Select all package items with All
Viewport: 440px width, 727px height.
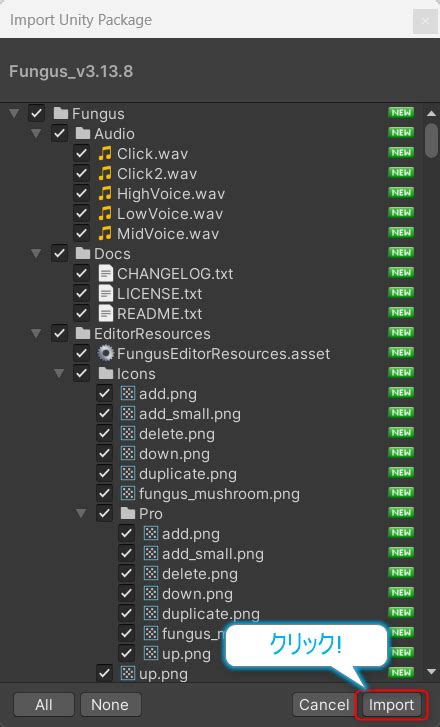pyautogui.click(x=44, y=705)
